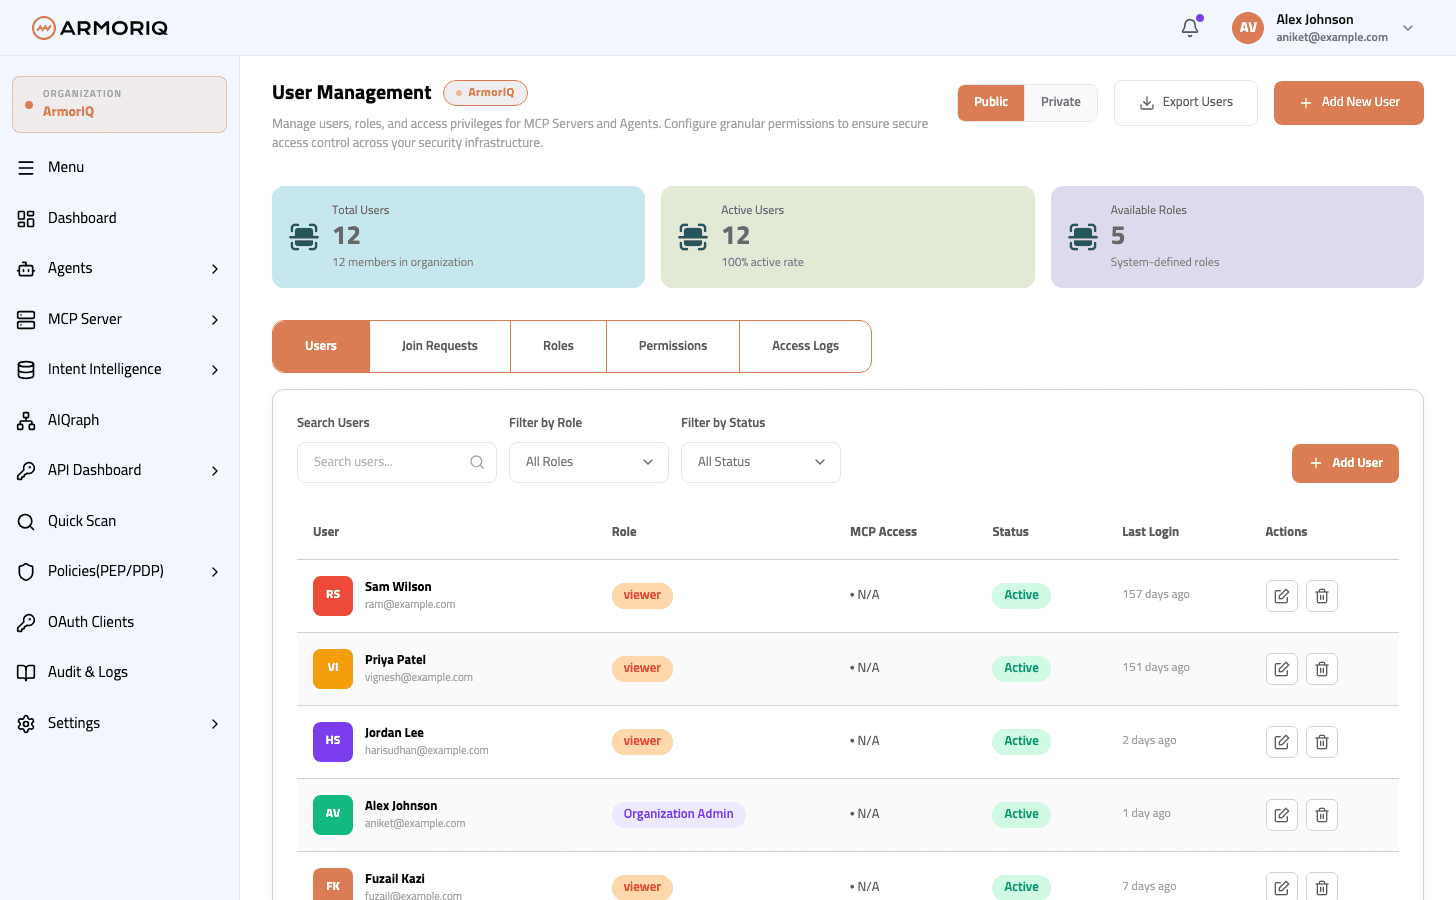Image resolution: width=1456 pixels, height=900 pixels.
Task: Open OAuth Clients in the sidebar
Action: pyautogui.click(x=90, y=622)
